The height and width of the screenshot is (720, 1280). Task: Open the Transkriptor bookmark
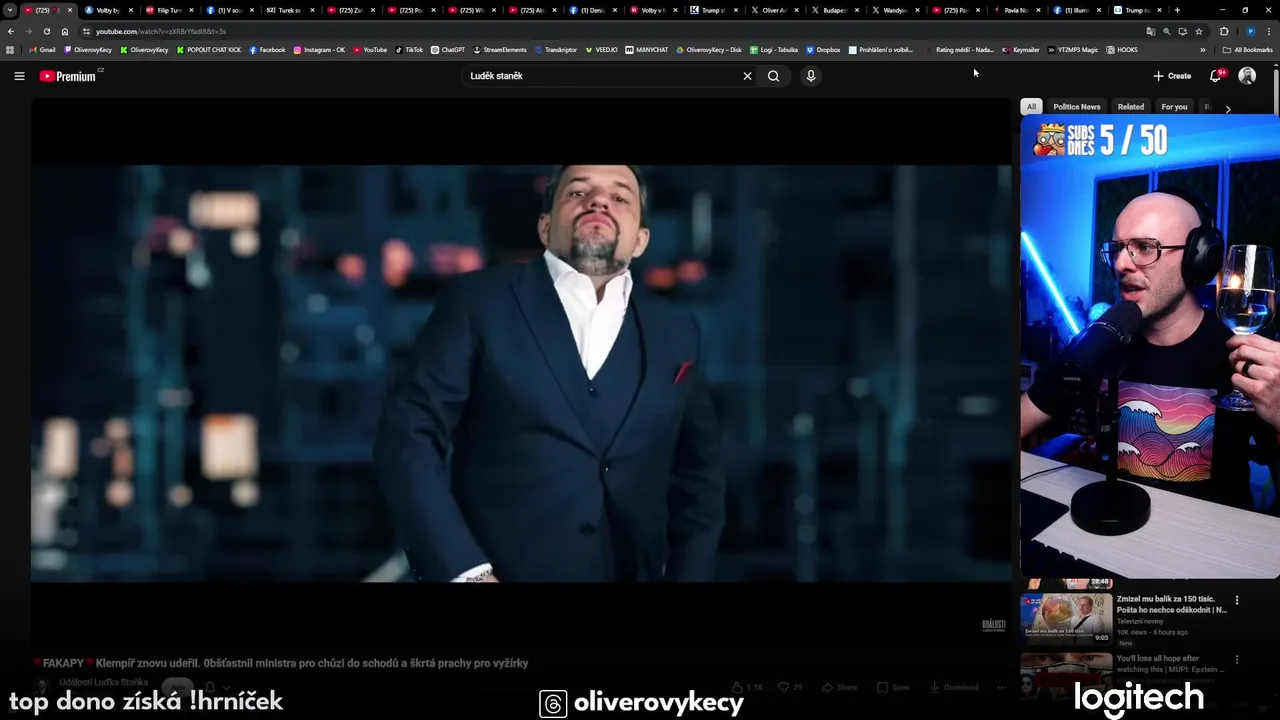coord(556,49)
